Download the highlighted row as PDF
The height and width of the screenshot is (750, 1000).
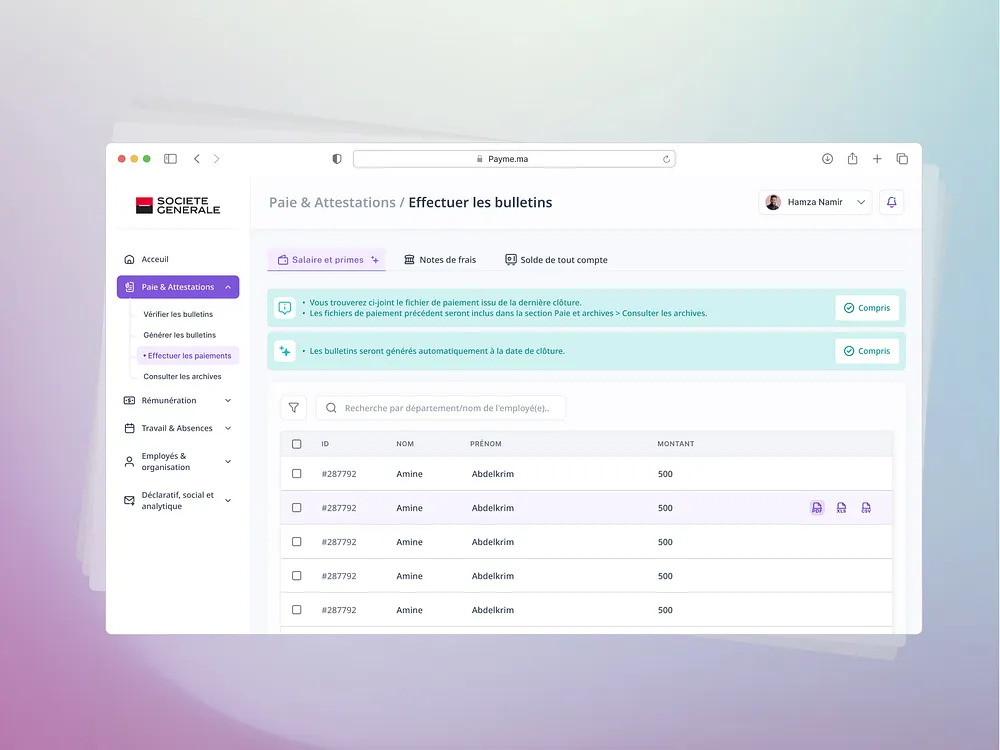click(x=817, y=508)
